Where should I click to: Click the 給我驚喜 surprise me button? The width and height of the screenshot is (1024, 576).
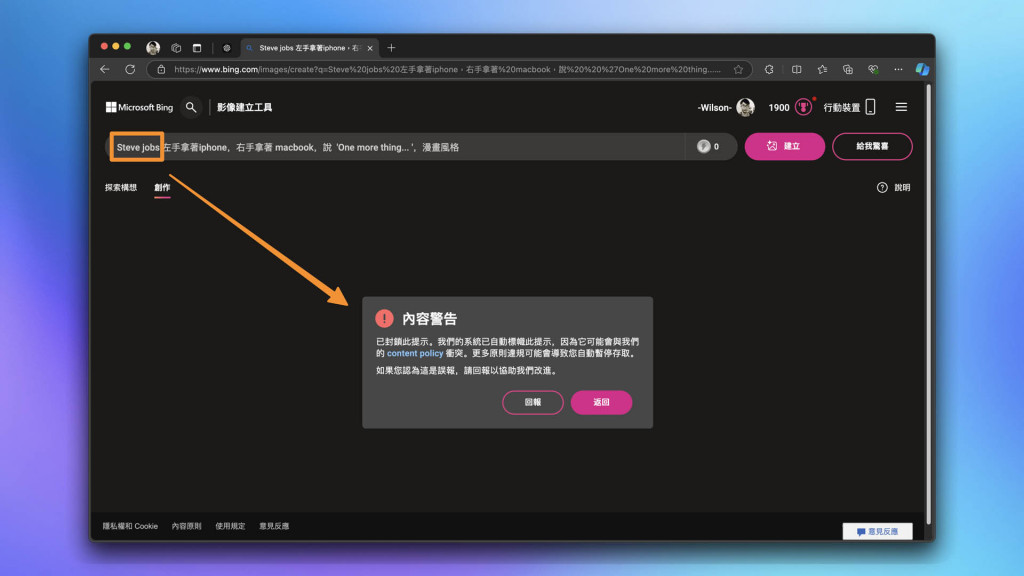[x=872, y=146]
